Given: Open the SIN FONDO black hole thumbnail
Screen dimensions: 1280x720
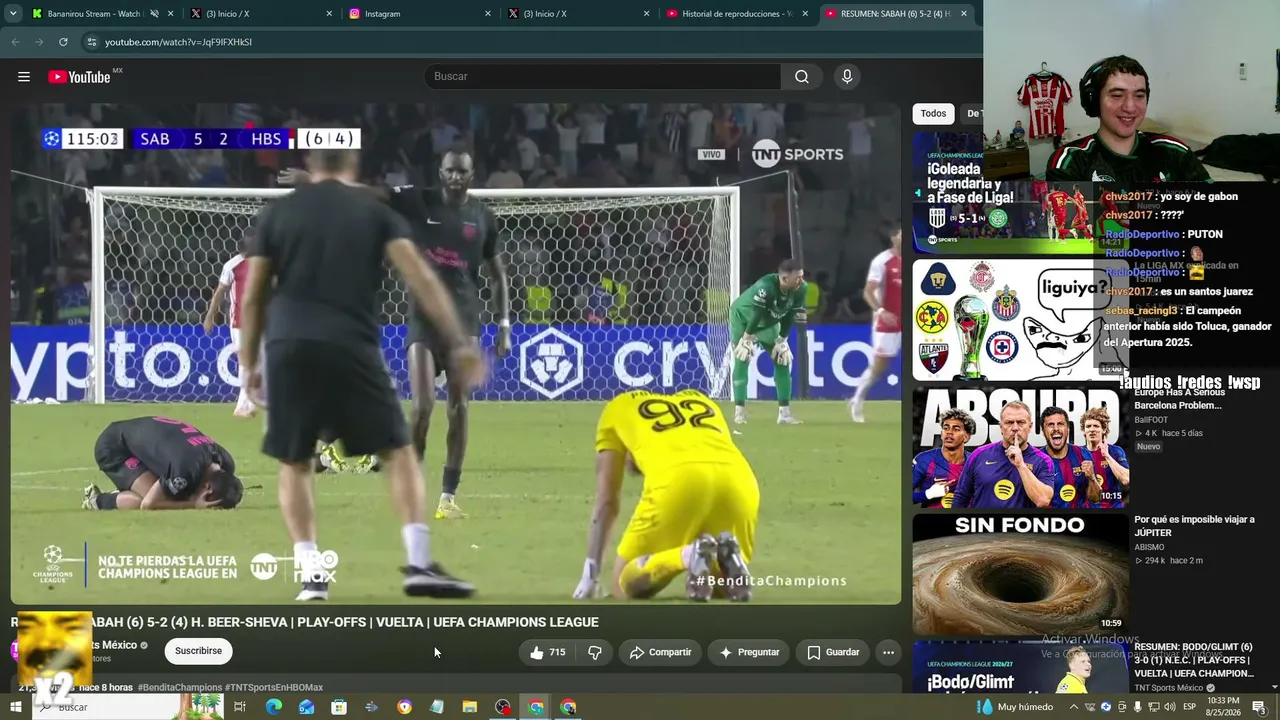Looking at the screenshot, I should (x=1019, y=574).
